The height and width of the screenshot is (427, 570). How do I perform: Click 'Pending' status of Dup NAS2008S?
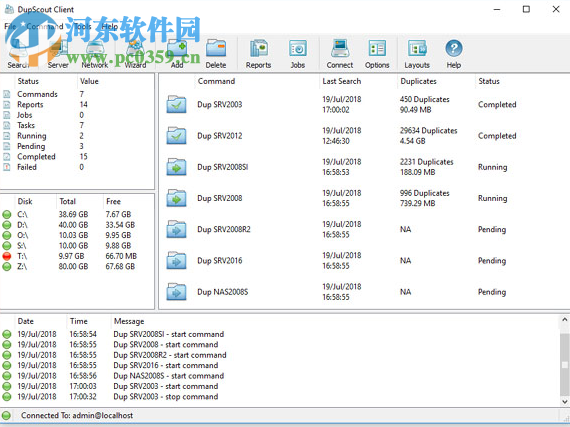(x=492, y=292)
